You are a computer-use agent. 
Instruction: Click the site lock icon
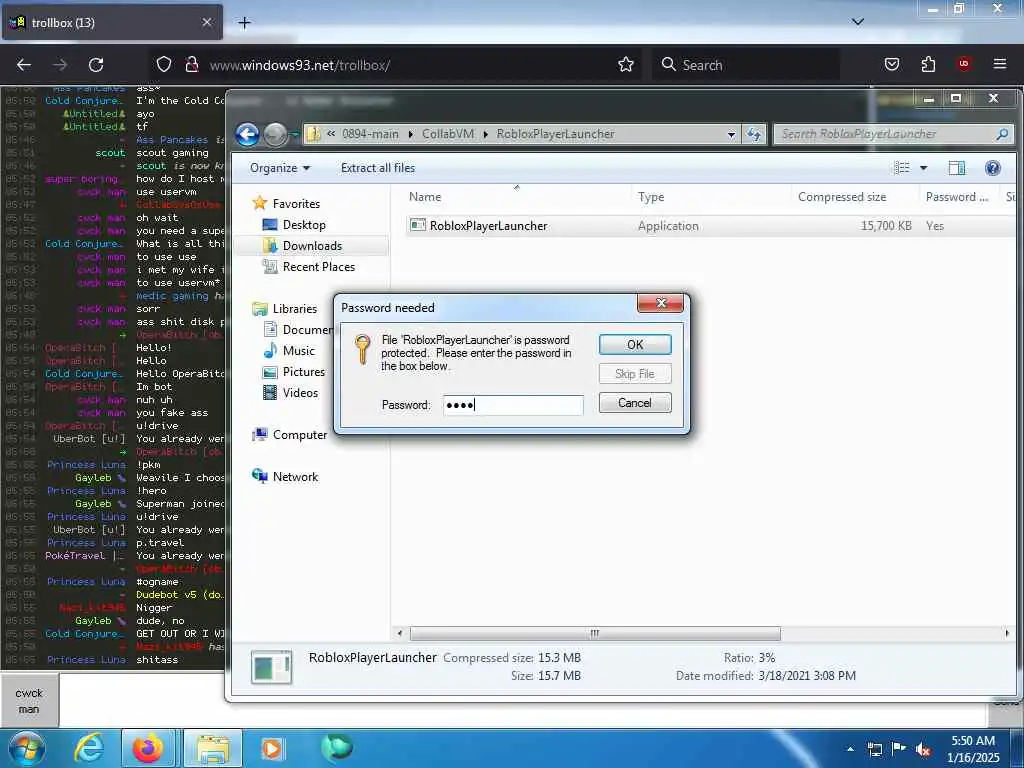click(192, 65)
